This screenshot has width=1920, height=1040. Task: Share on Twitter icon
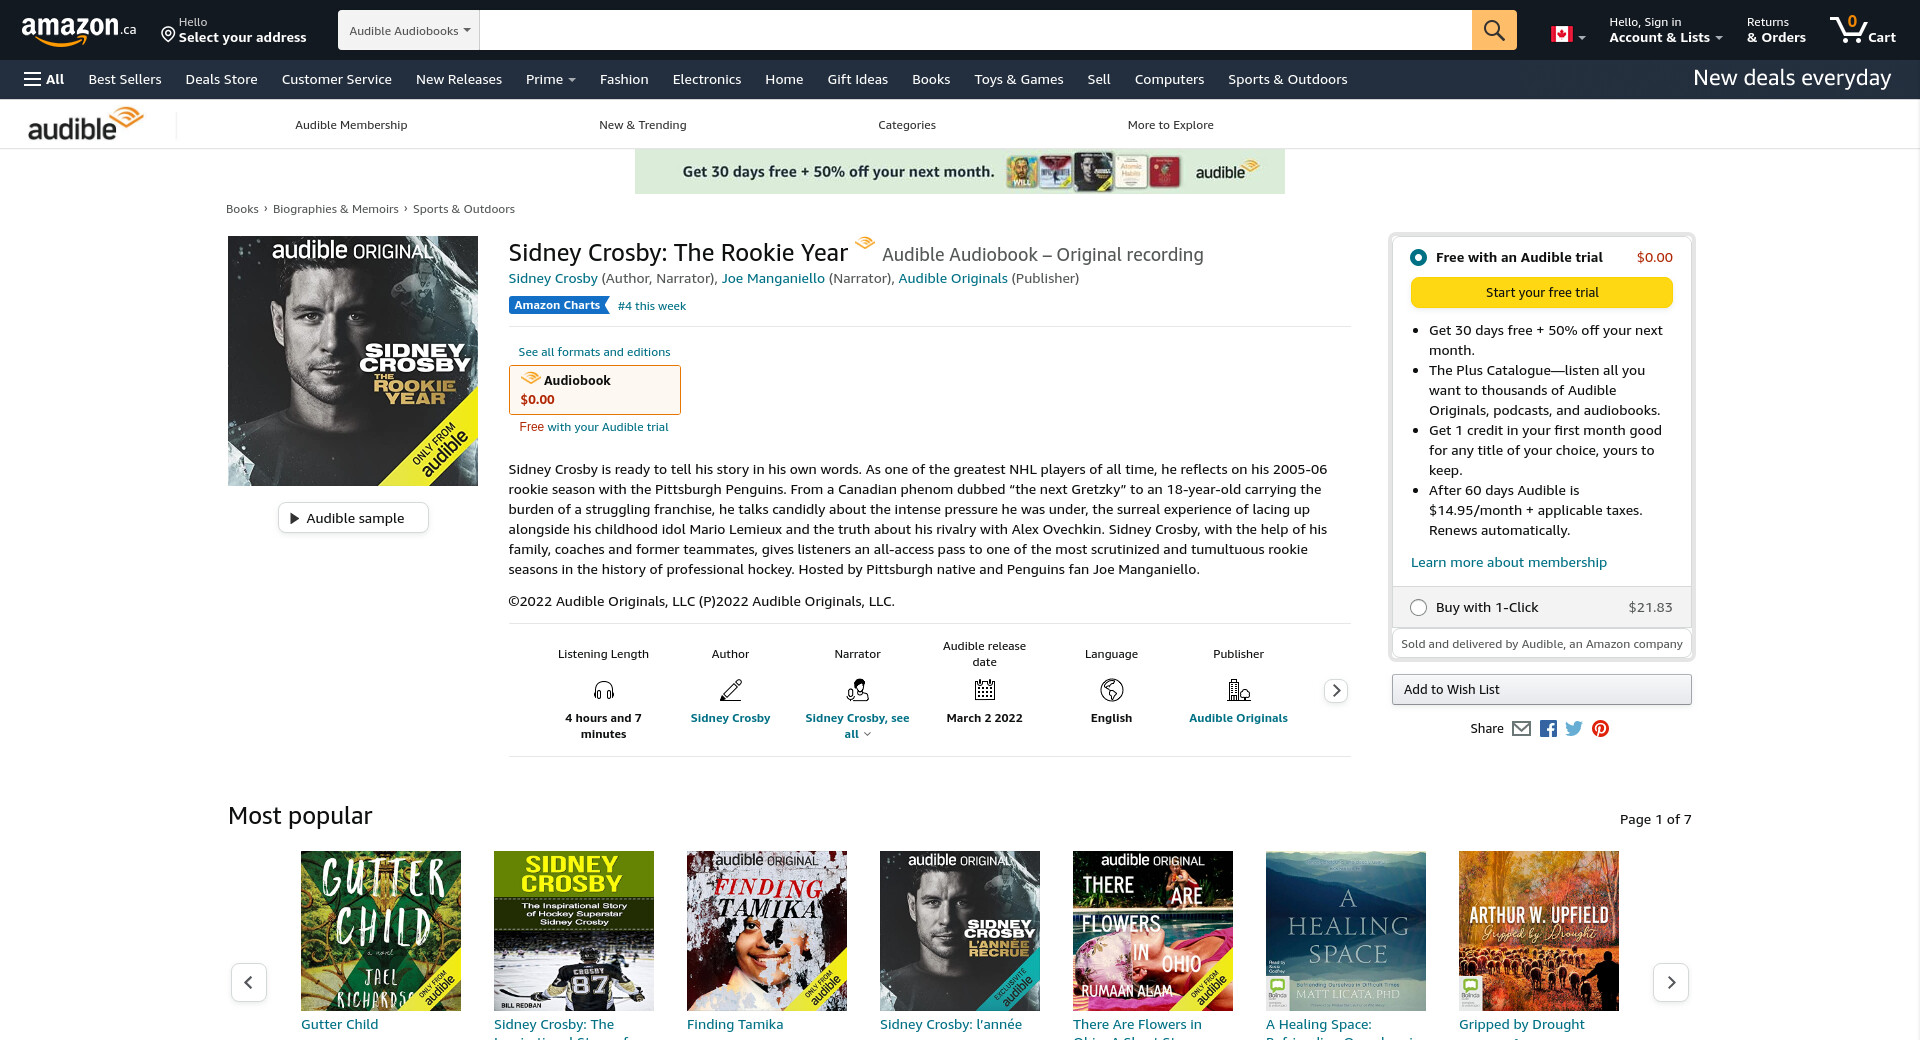[x=1574, y=729]
